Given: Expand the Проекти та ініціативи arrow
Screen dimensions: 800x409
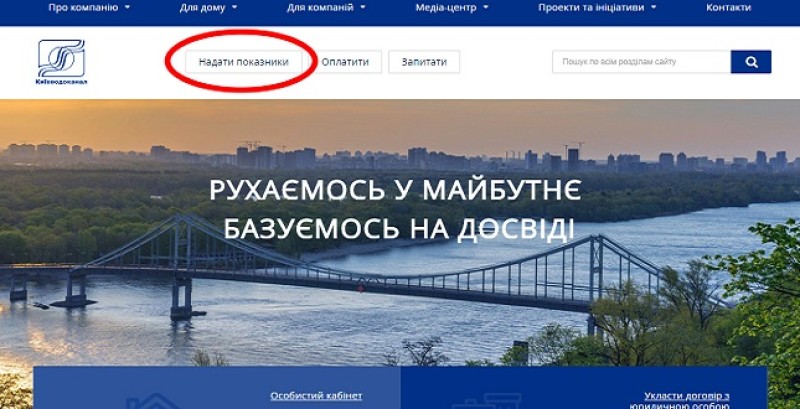Looking at the screenshot, I should (654, 8).
